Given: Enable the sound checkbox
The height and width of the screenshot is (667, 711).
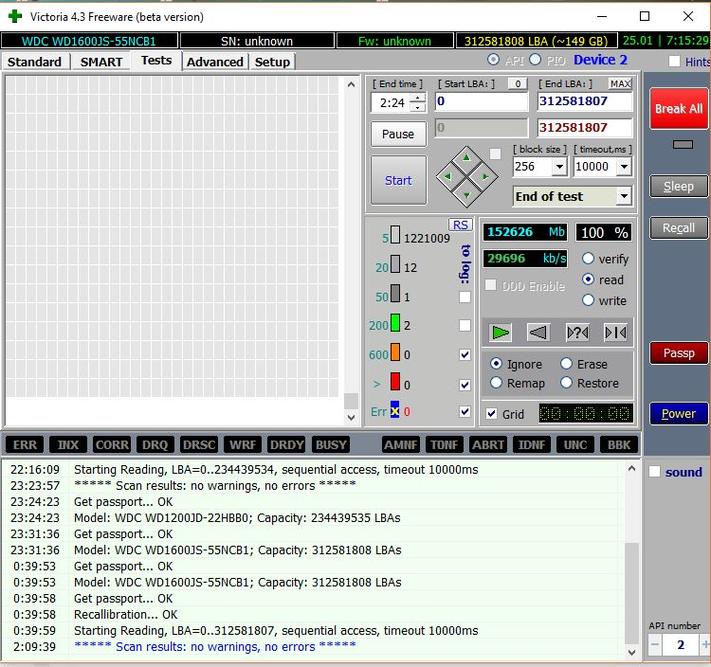Looking at the screenshot, I should (654, 472).
